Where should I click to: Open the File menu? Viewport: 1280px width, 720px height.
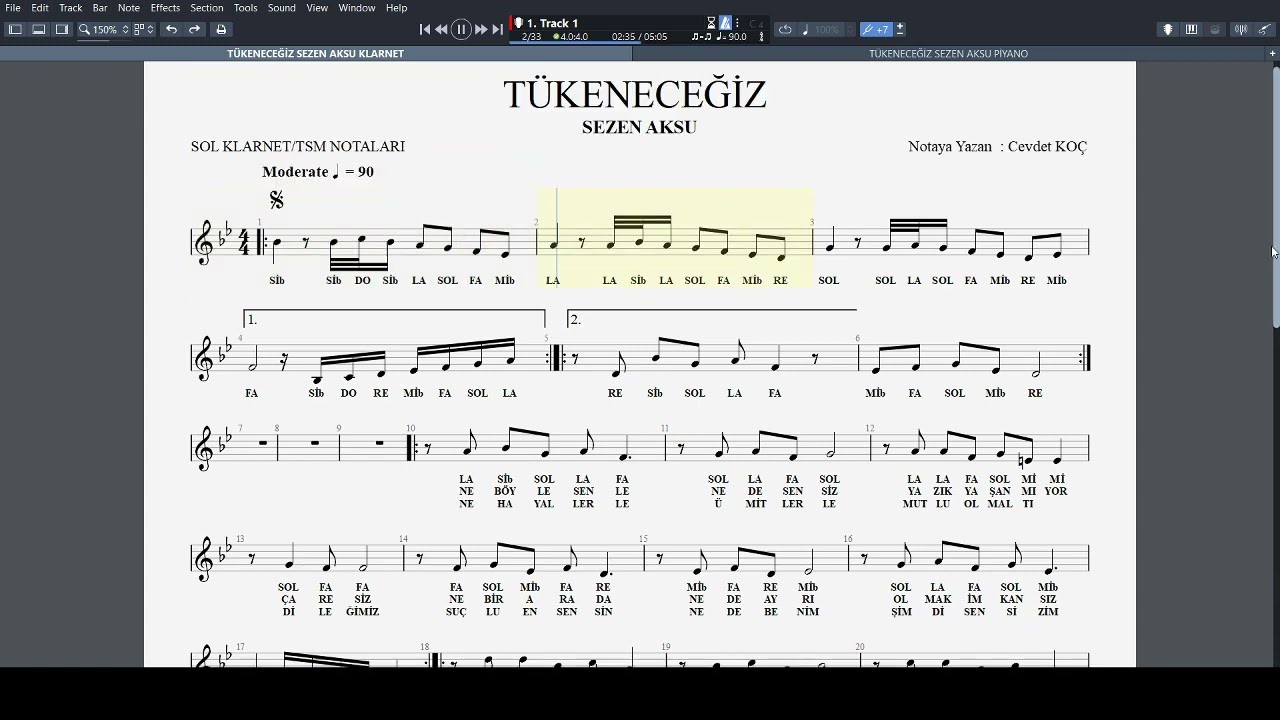click(13, 8)
